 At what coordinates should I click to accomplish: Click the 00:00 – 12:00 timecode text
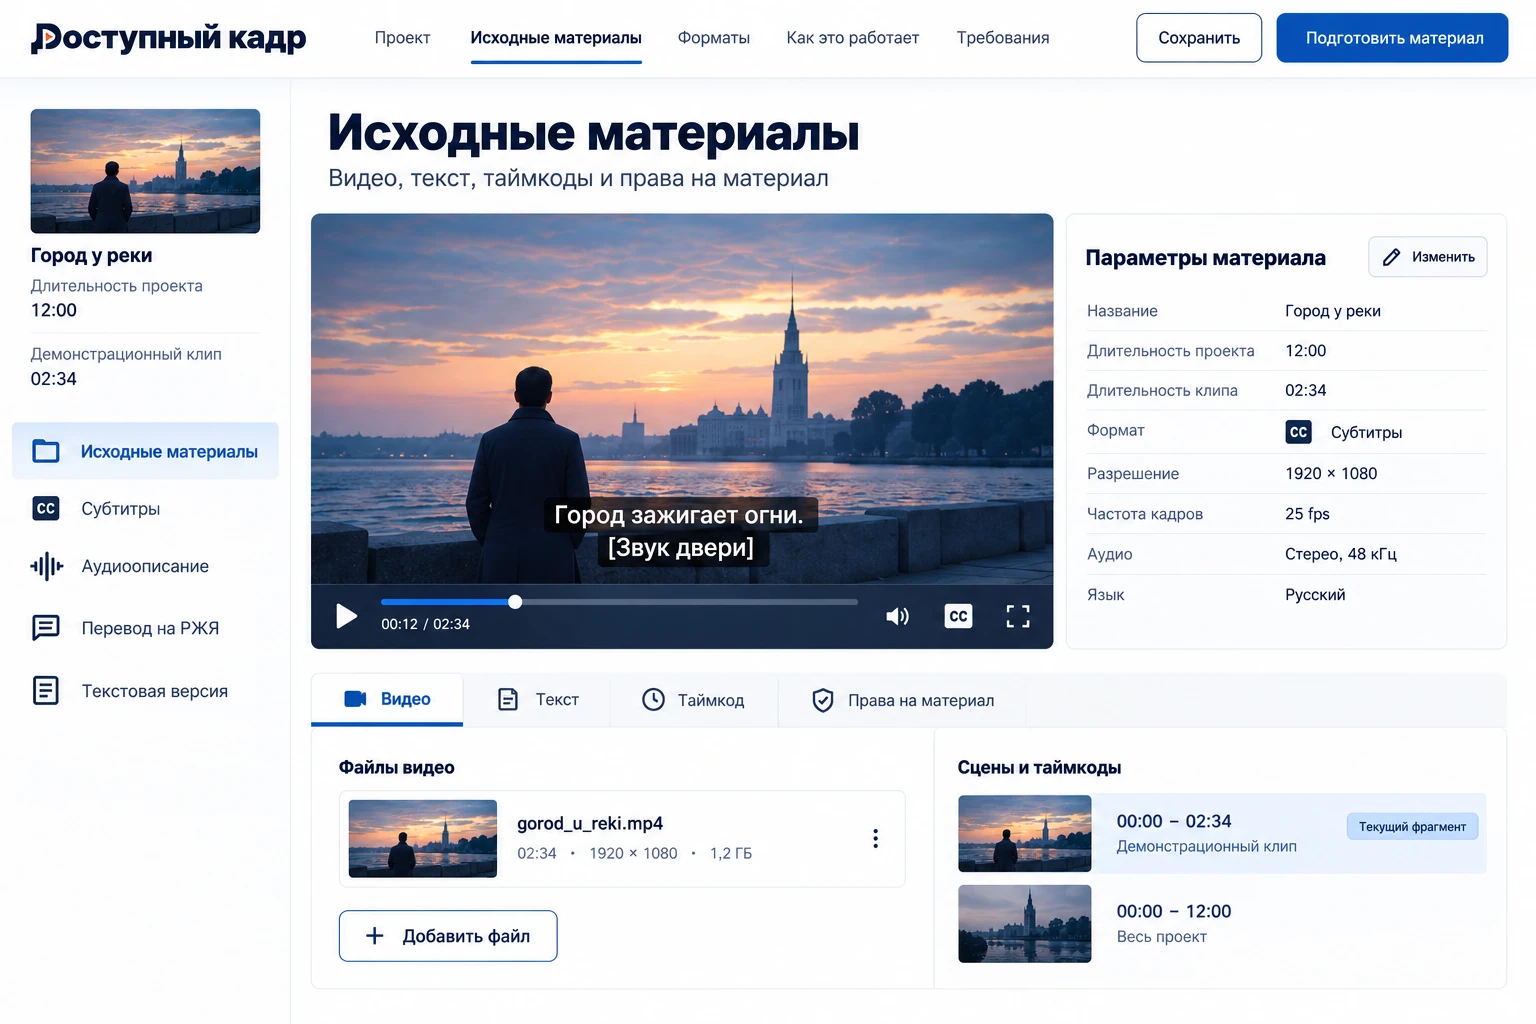(1174, 911)
